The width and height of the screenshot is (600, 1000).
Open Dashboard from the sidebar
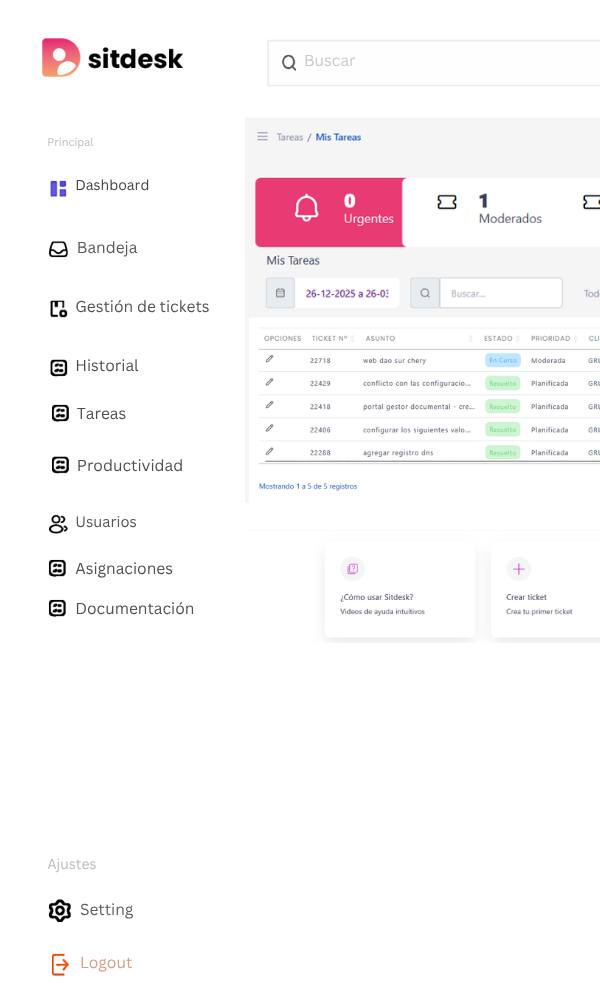click(111, 186)
